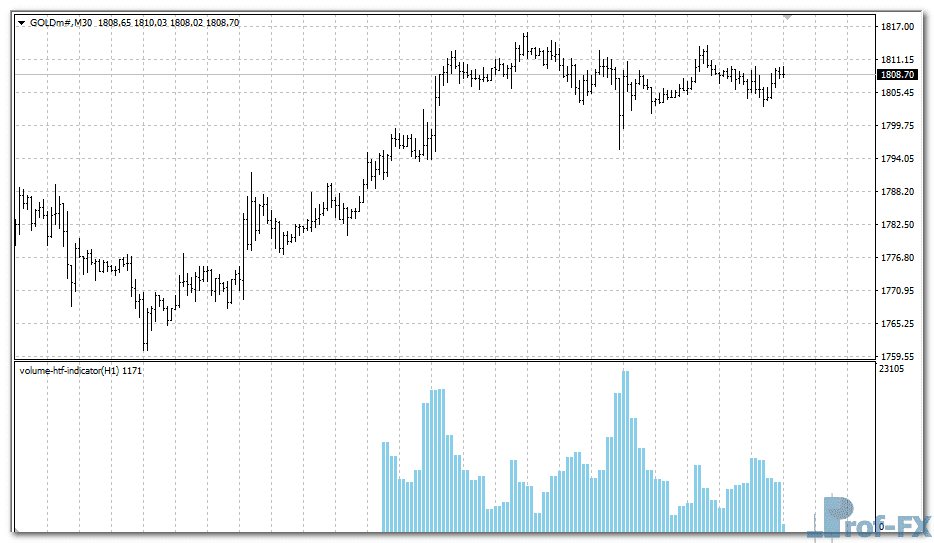The image size is (934, 543).
Task: Click the 1759.55 price scale label
Action: point(896,356)
